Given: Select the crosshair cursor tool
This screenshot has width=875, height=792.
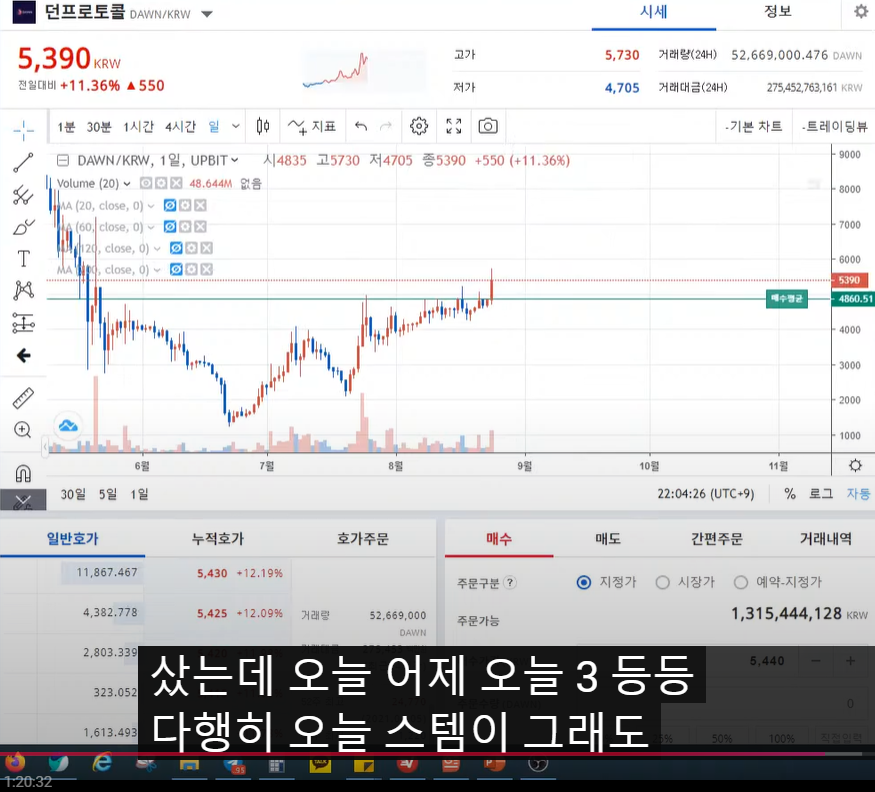Looking at the screenshot, I should [x=23, y=131].
